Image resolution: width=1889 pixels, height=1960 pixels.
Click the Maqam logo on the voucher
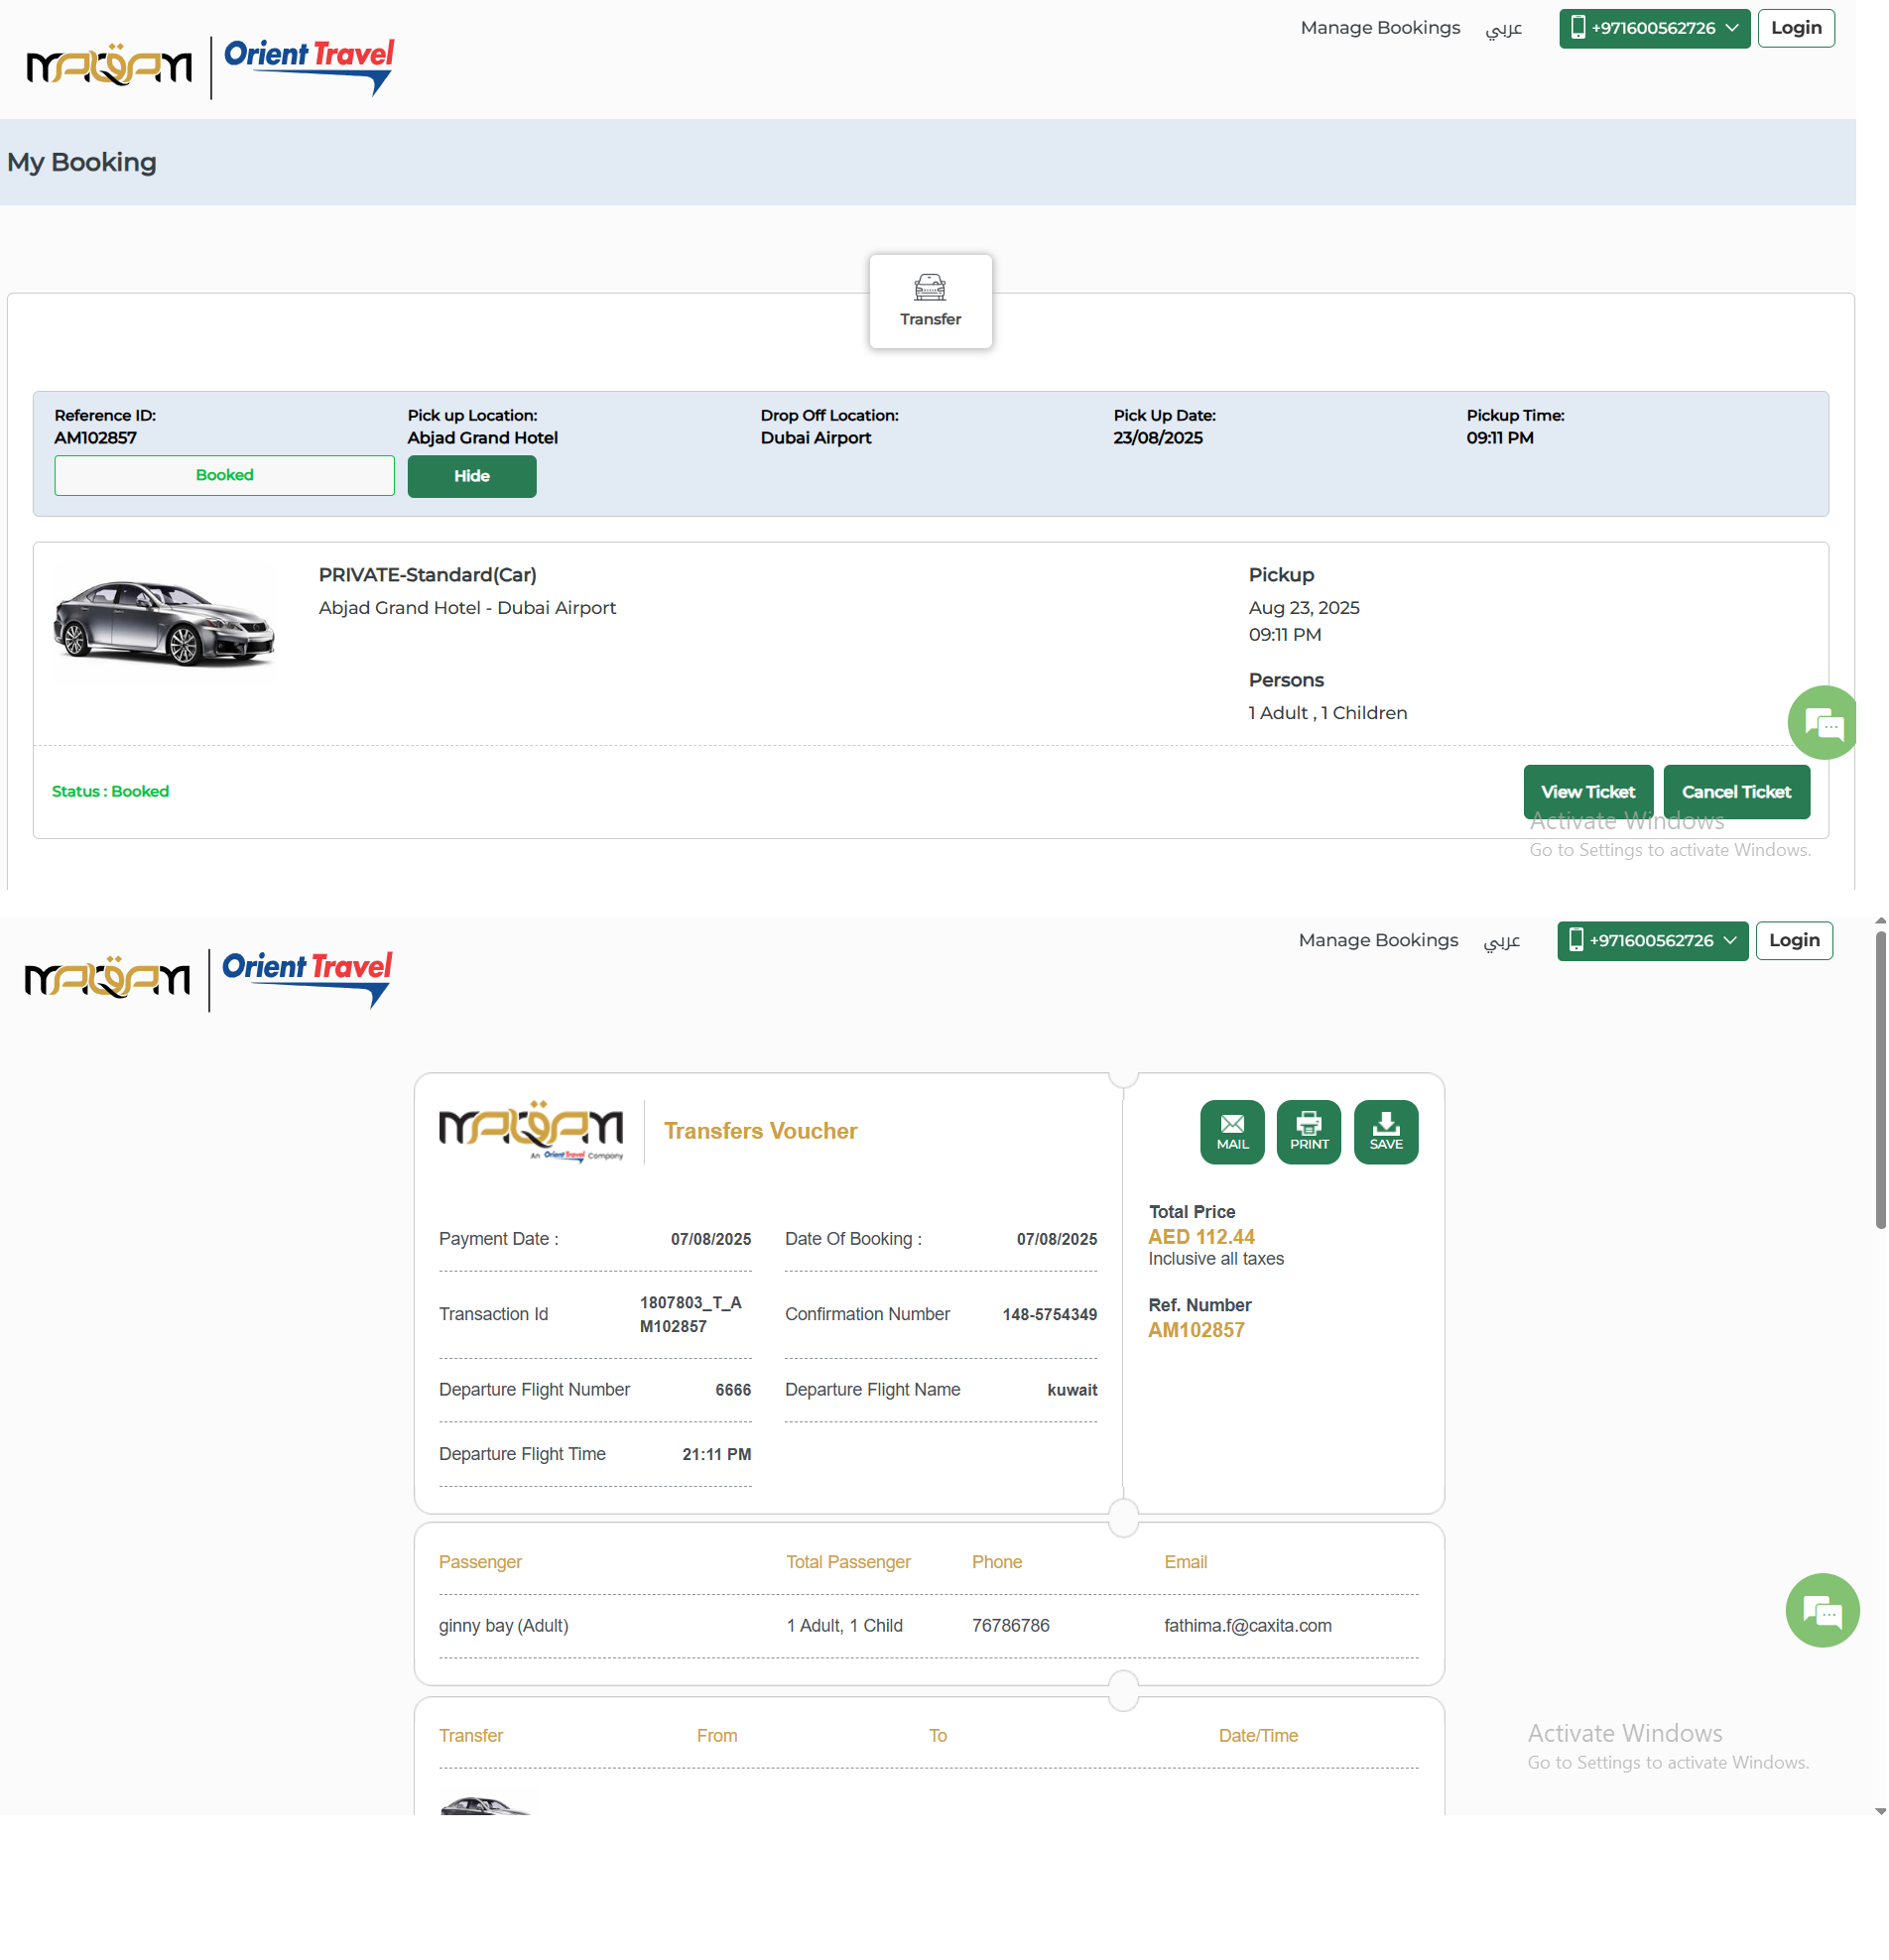(x=530, y=1130)
